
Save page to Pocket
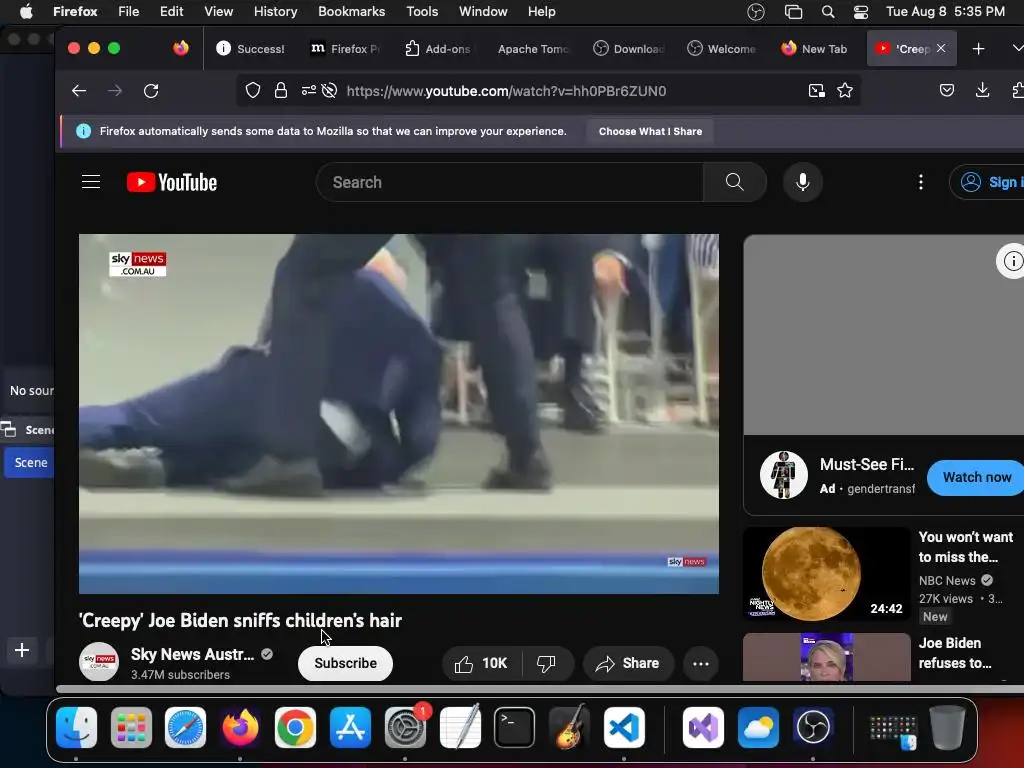click(947, 91)
